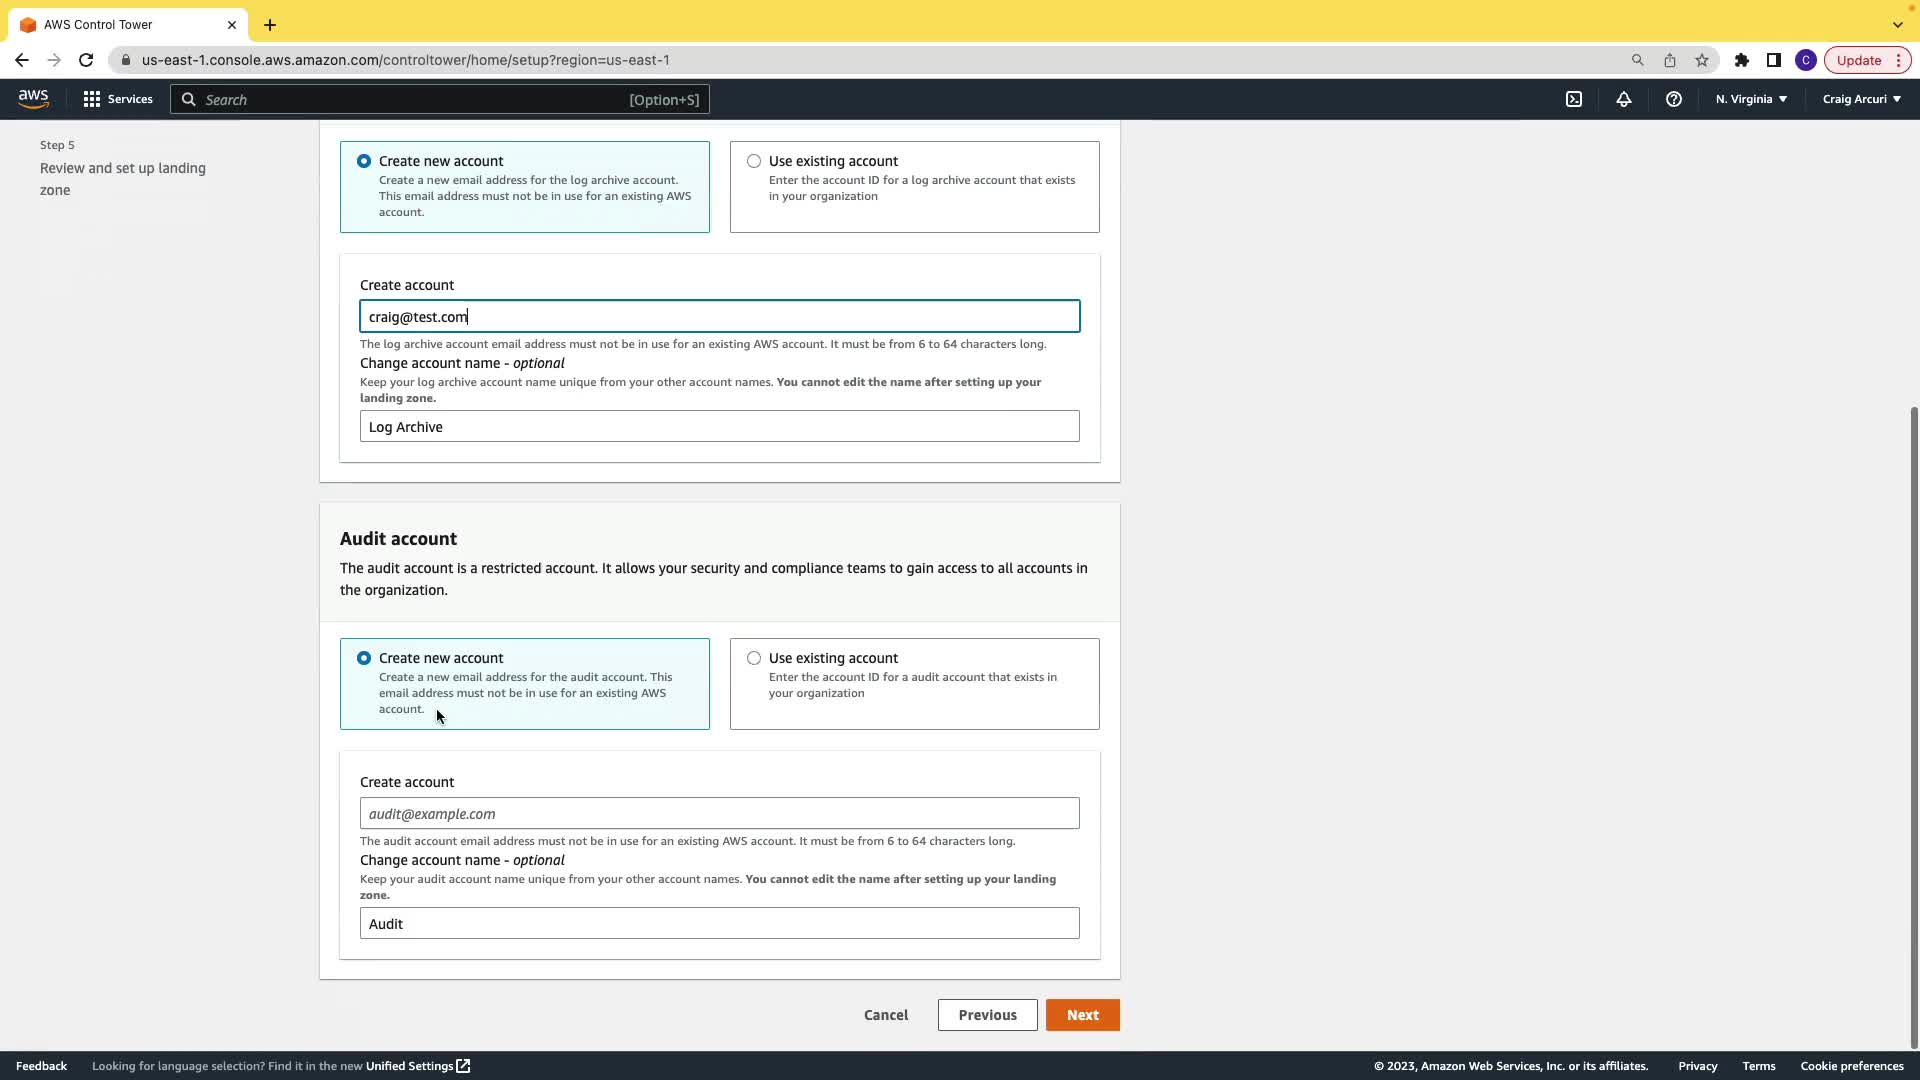1920x1080 pixels.
Task: Open notifications bell icon
Action: point(1624,99)
